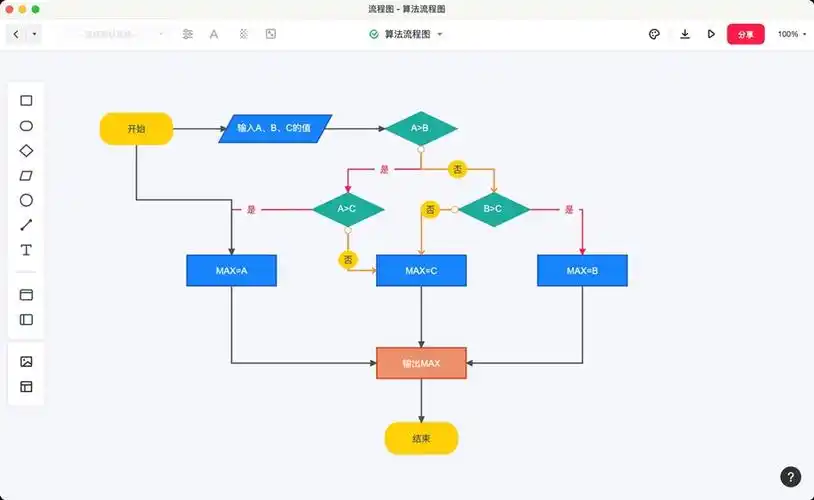Click the download export icon

(x=685, y=34)
